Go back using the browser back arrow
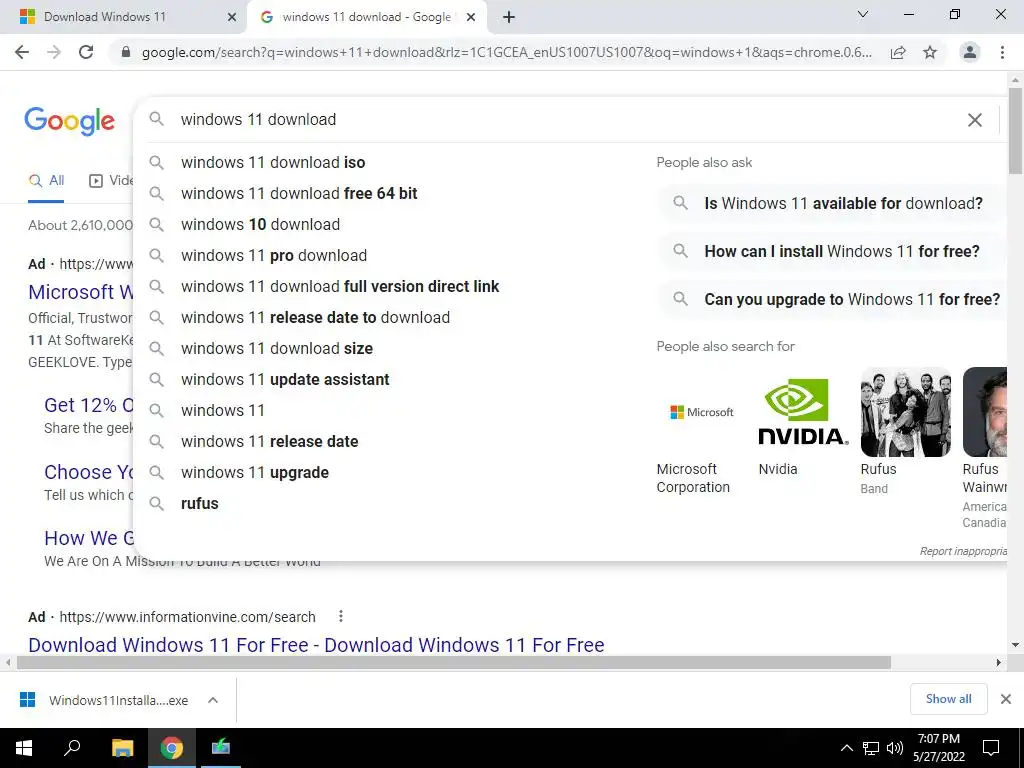 click(x=22, y=52)
